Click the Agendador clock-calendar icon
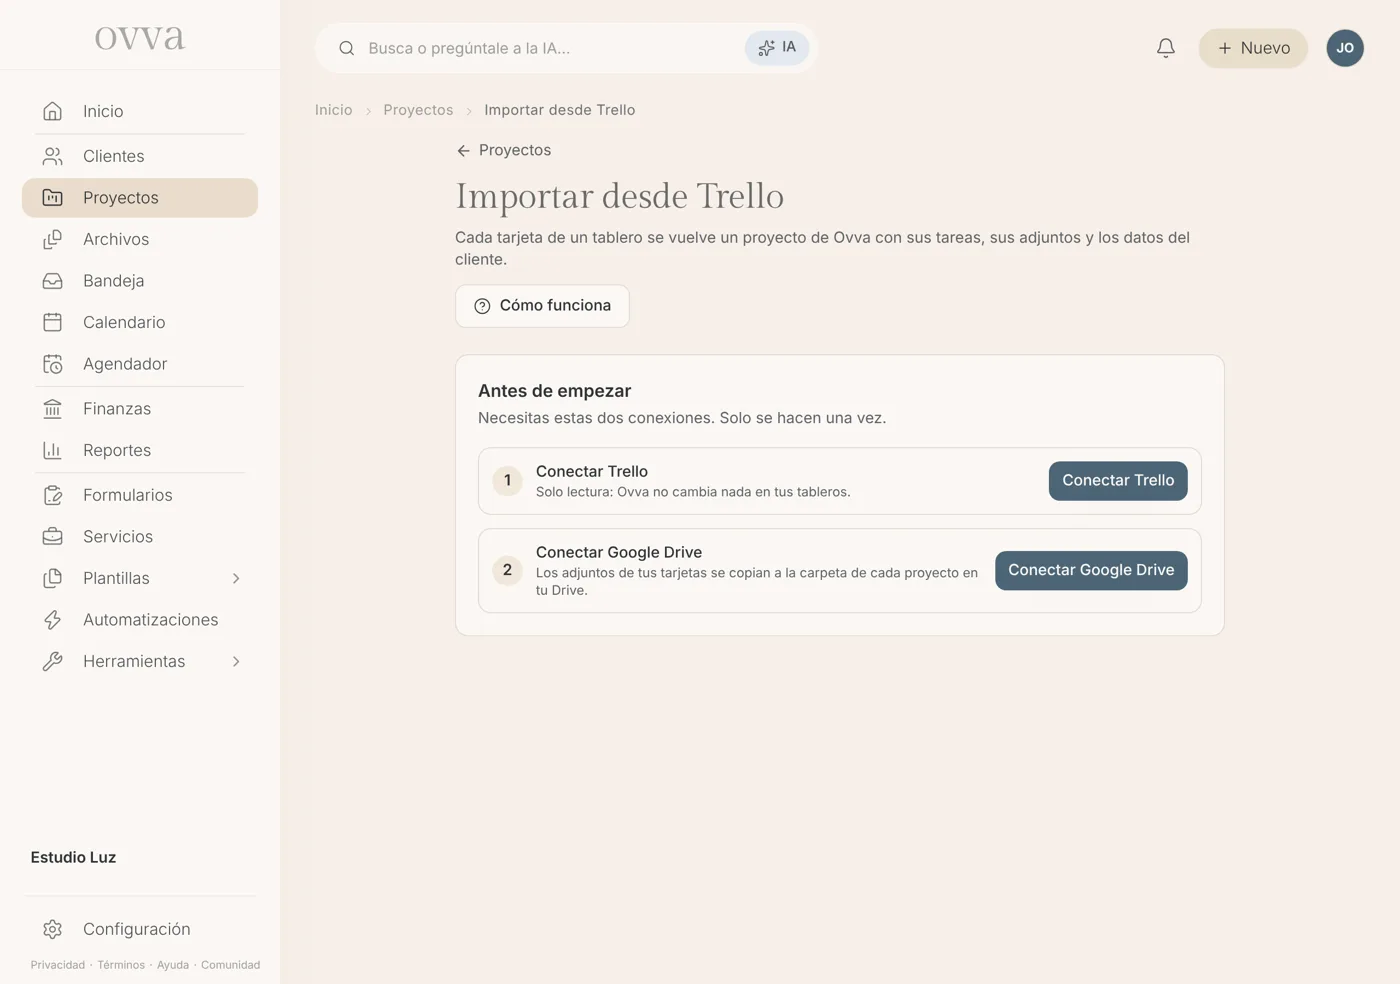The height and width of the screenshot is (984, 1400). tap(53, 364)
